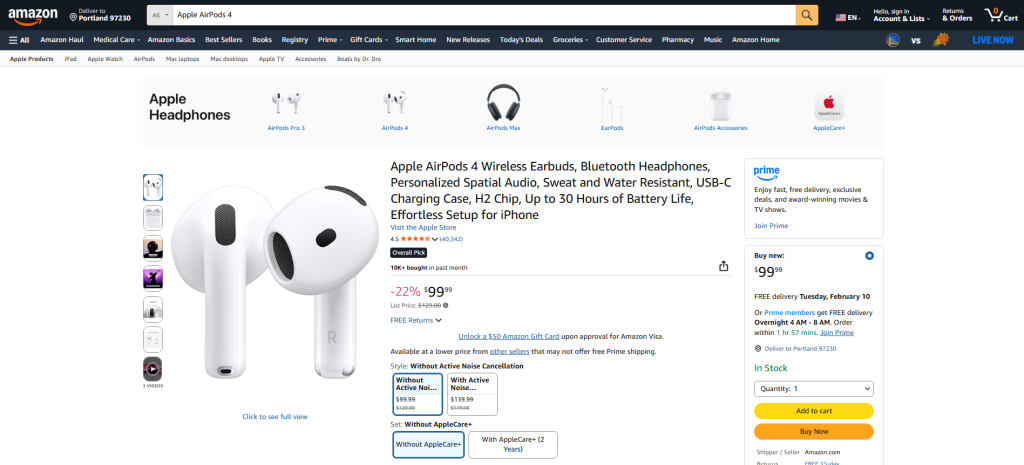The height and width of the screenshot is (465, 1024).
Task: Click the AppleCare+ red icon
Action: click(829, 104)
